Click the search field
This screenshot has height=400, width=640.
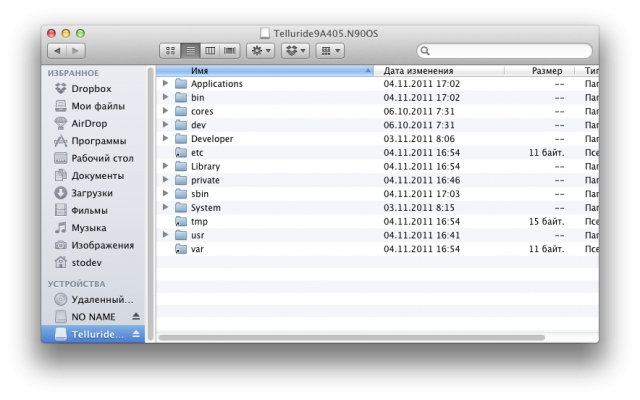[504, 51]
